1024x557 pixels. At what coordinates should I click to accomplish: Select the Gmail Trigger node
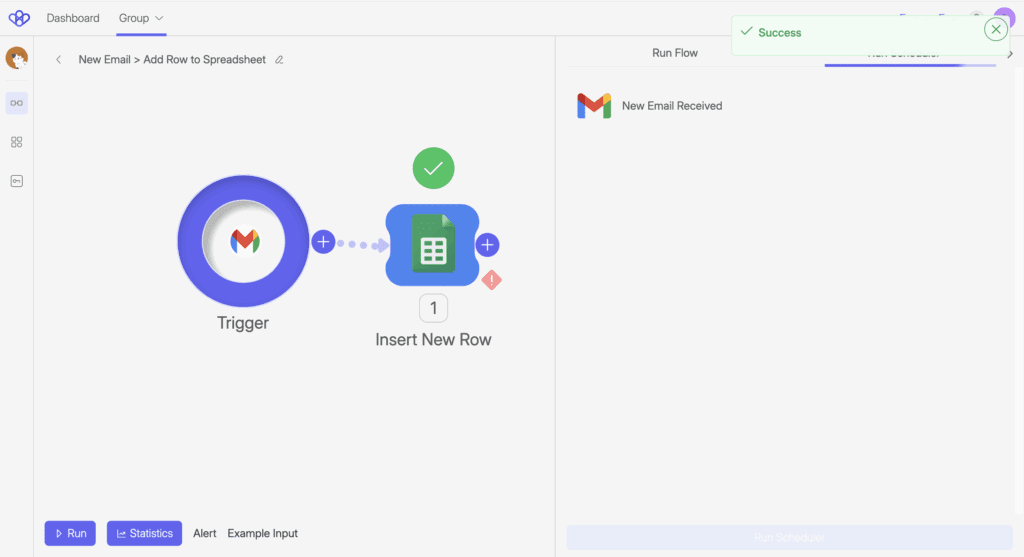click(244, 241)
